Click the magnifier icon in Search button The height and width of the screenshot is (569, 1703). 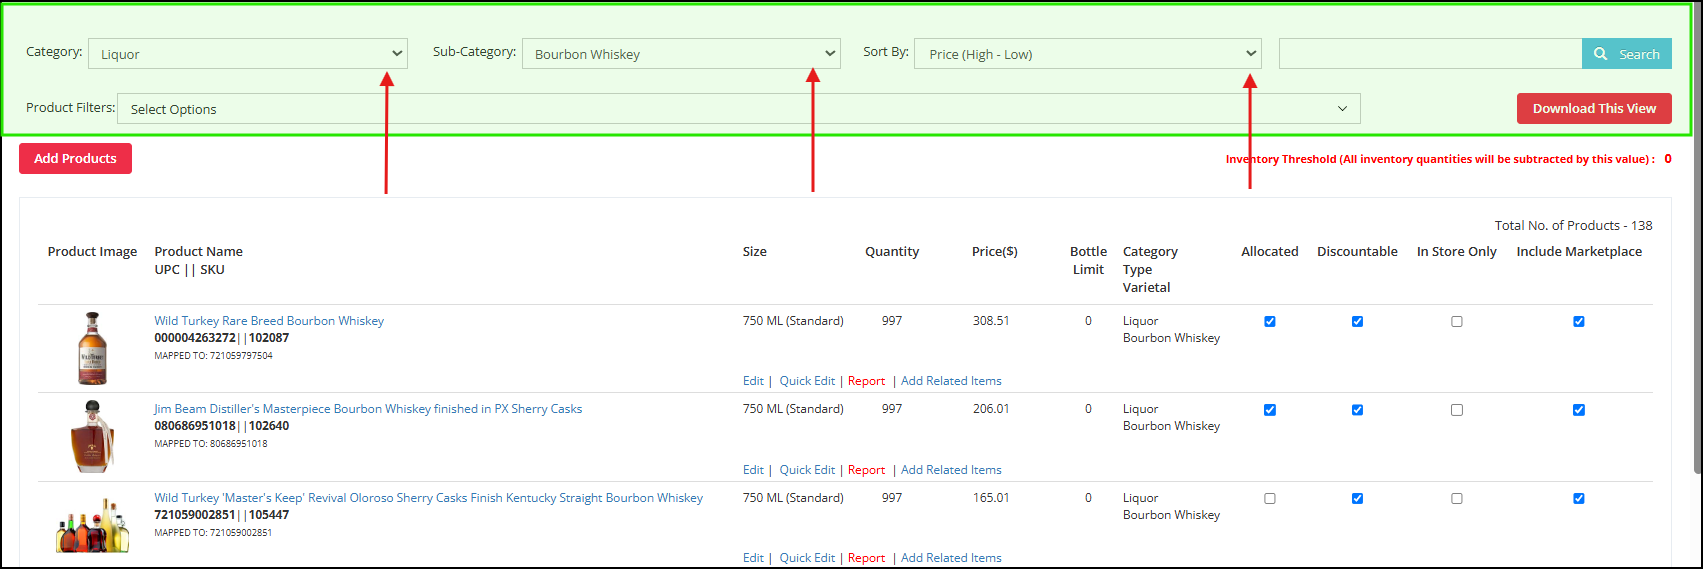coord(1601,54)
